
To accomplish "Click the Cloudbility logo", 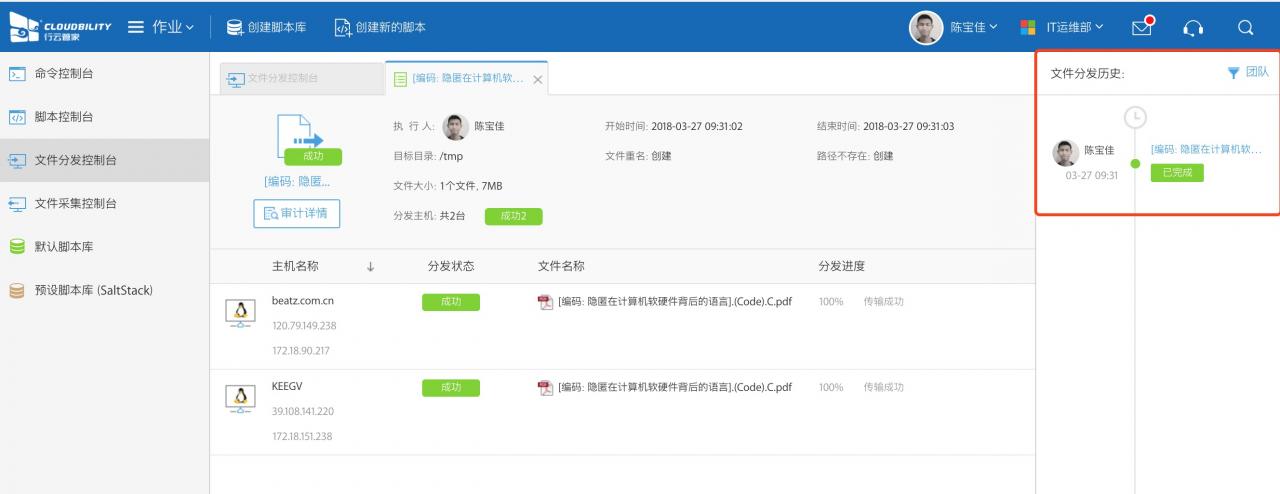I will 60,28.
